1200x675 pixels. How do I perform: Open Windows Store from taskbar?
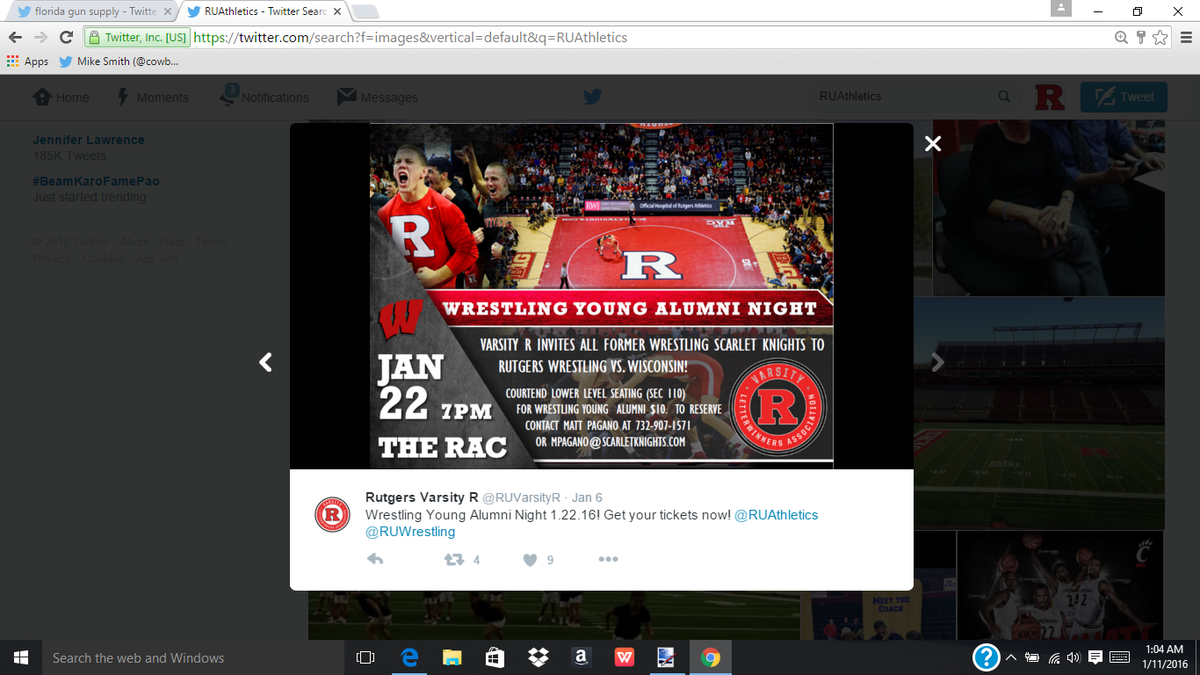(x=495, y=657)
